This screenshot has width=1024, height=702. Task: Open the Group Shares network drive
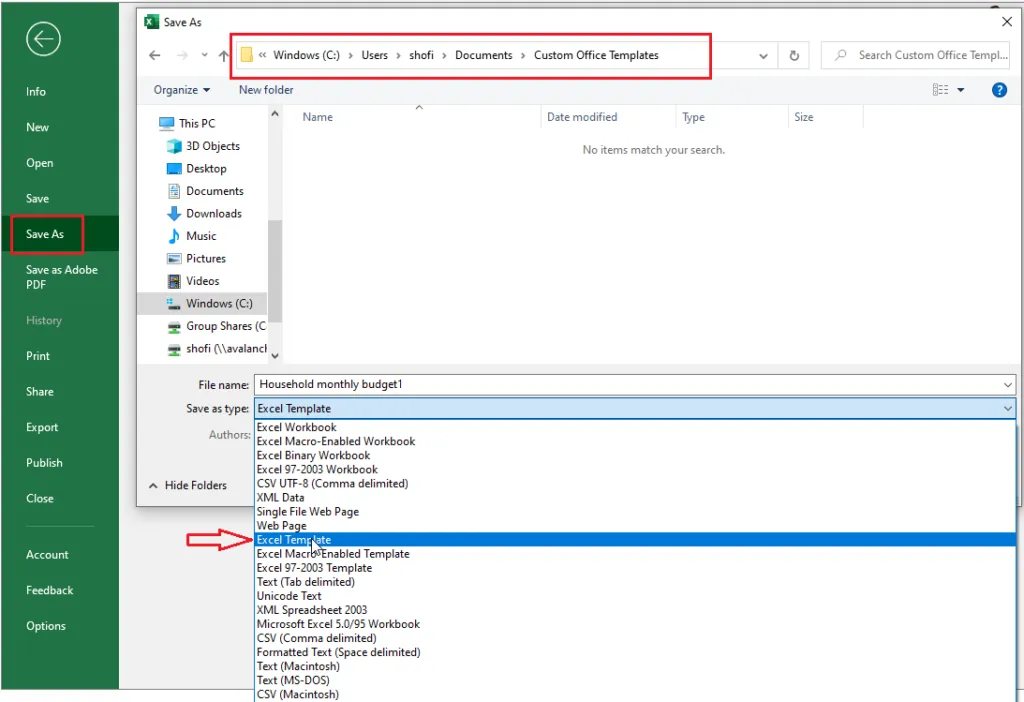pyautogui.click(x=216, y=326)
